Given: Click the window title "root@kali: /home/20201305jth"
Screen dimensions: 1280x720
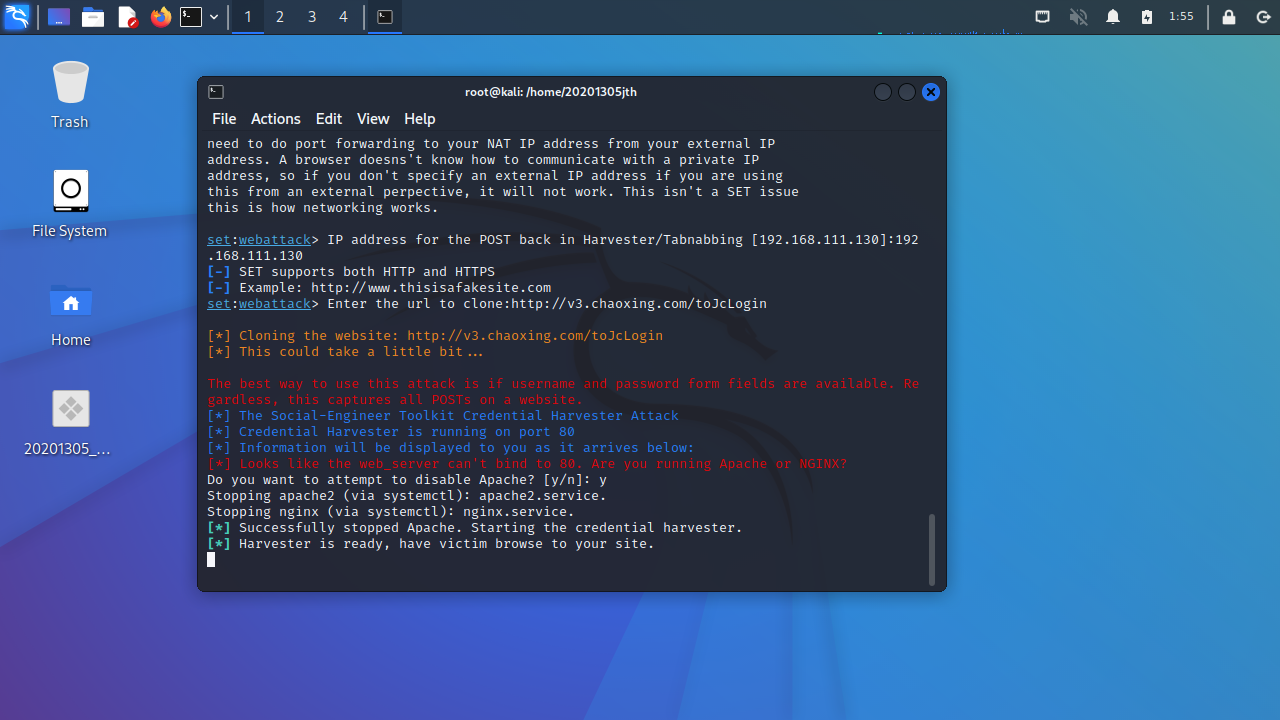Looking at the screenshot, I should (x=551, y=92).
